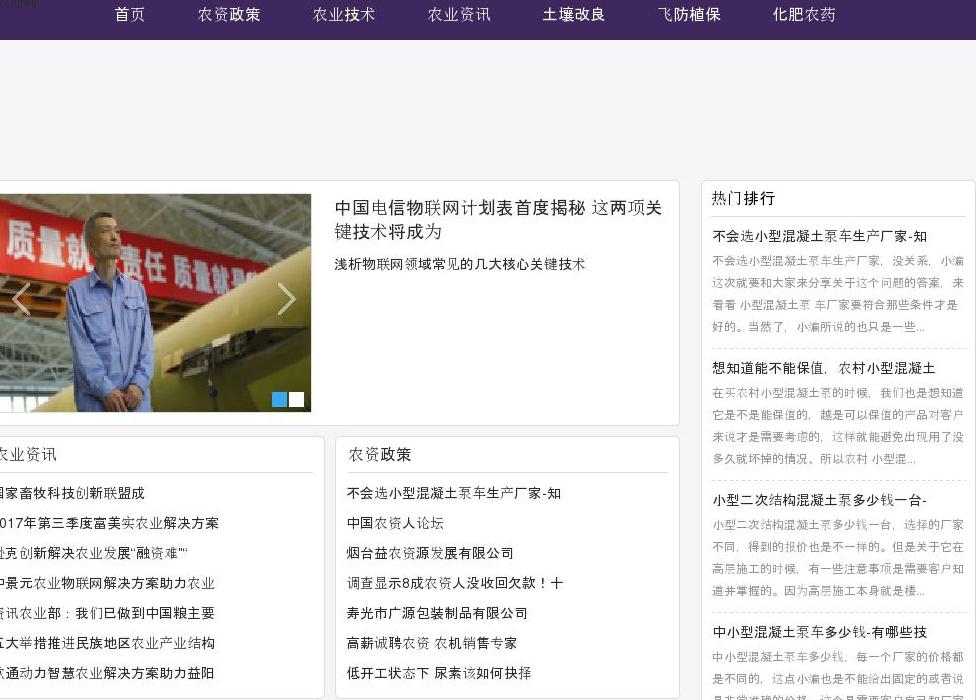Open list item 调查显示8成农资人没收回欠款
The image size is (976, 700).
tap(455, 583)
